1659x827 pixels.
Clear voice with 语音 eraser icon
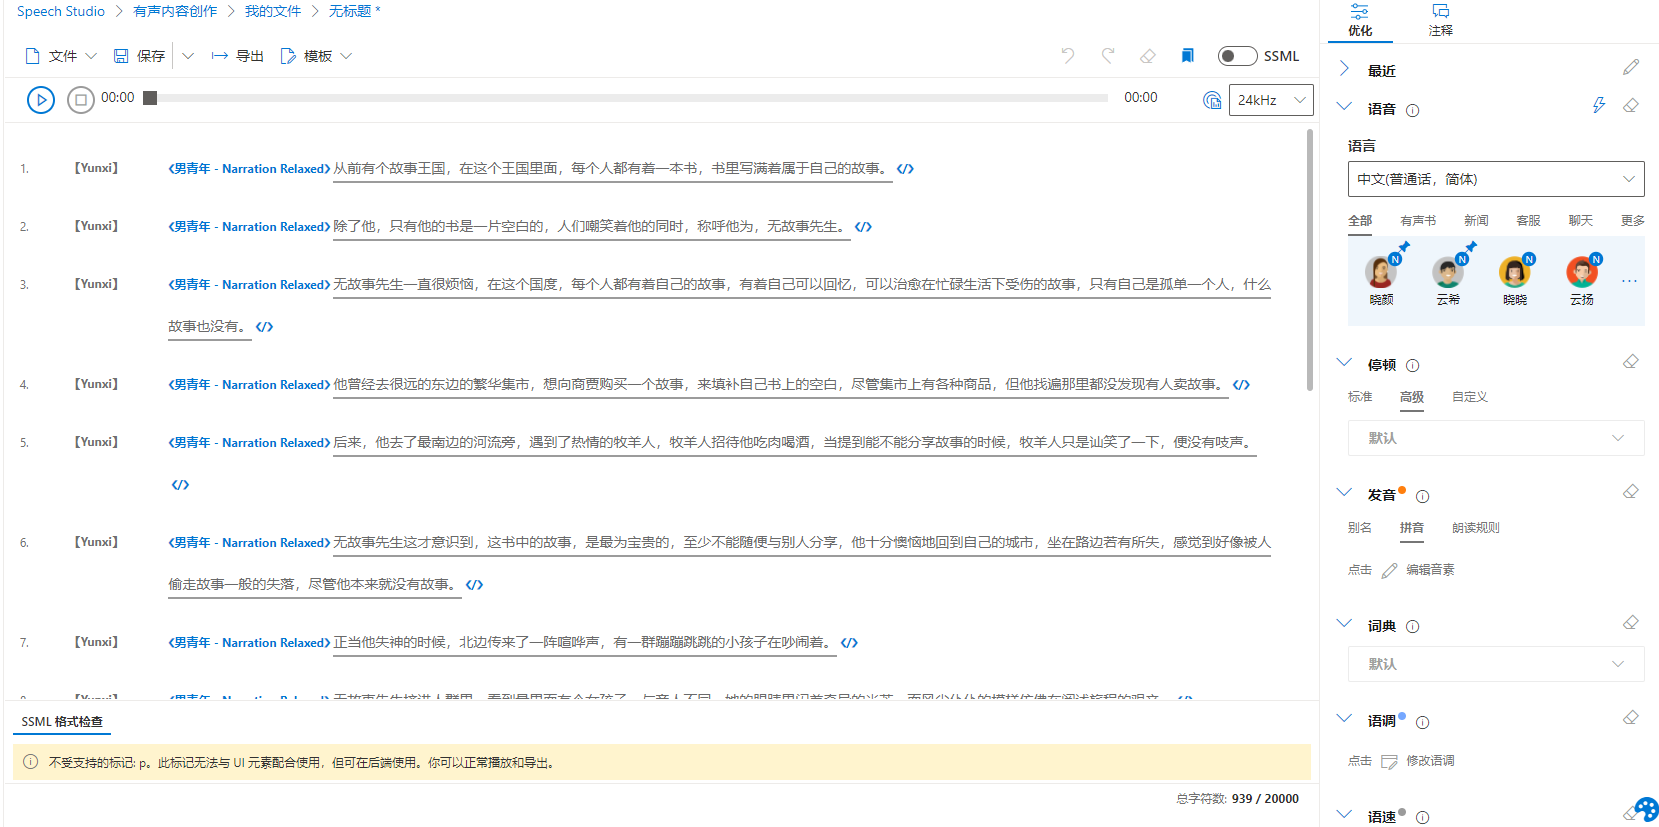tap(1631, 106)
